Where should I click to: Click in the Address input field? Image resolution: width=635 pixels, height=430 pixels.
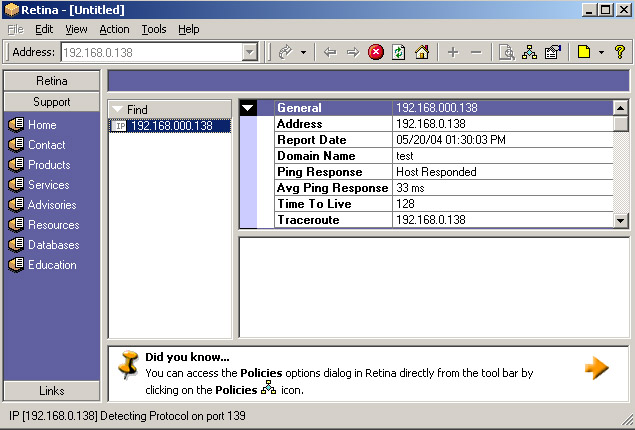point(152,52)
